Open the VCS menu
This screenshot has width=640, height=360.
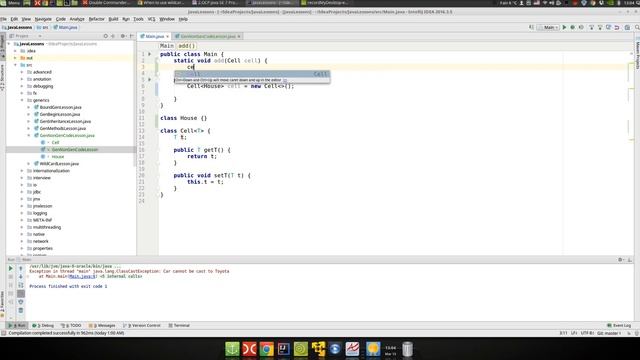pyautogui.click(x=151, y=19)
